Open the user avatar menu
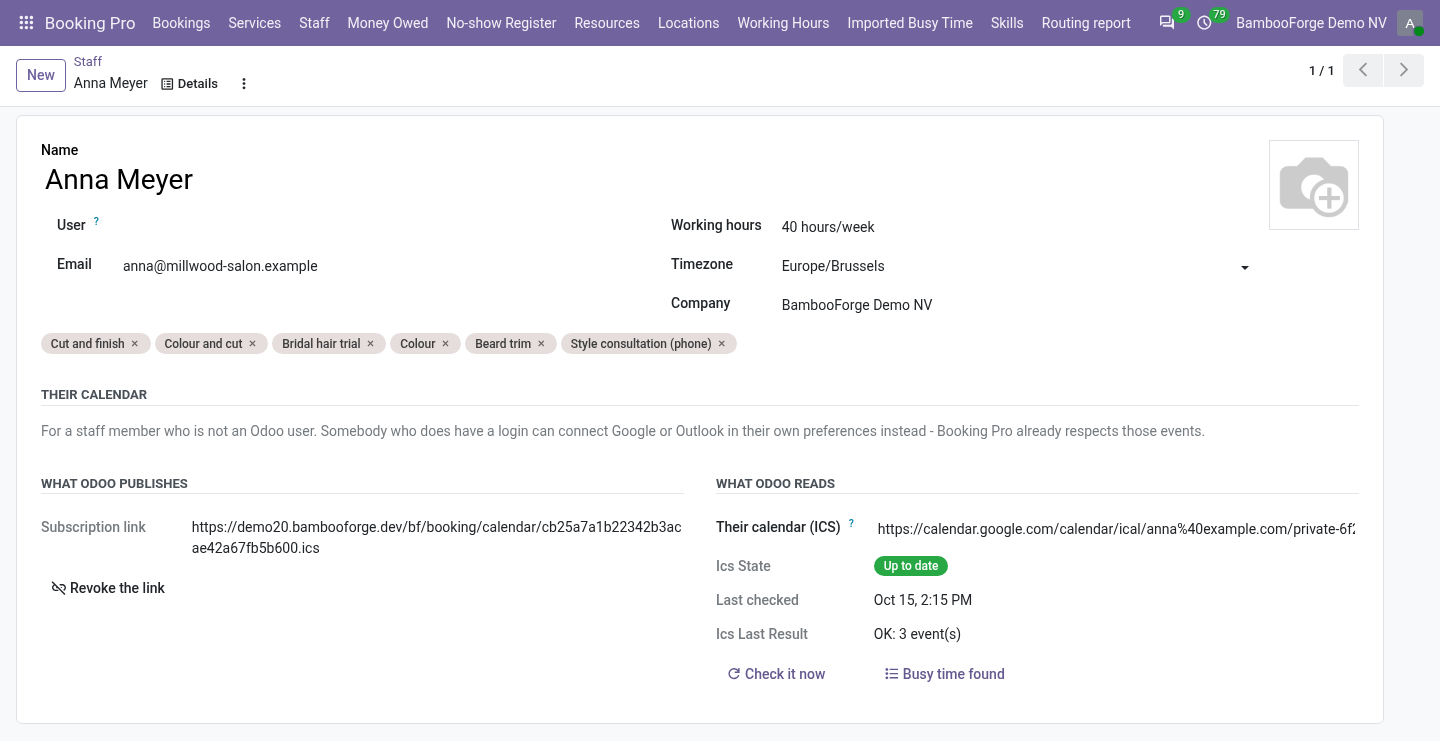This screenshot has width=1440, height=741. [x=1410, y=22]
